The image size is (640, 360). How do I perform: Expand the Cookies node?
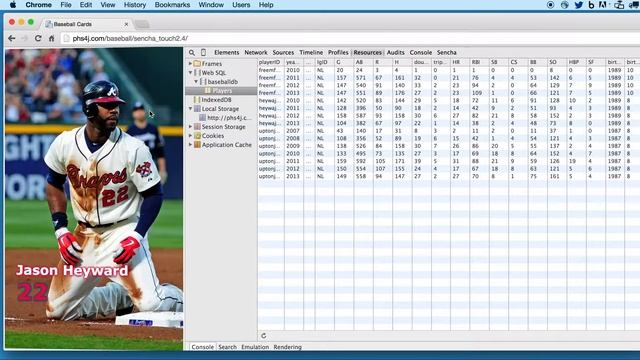[190, 136]
